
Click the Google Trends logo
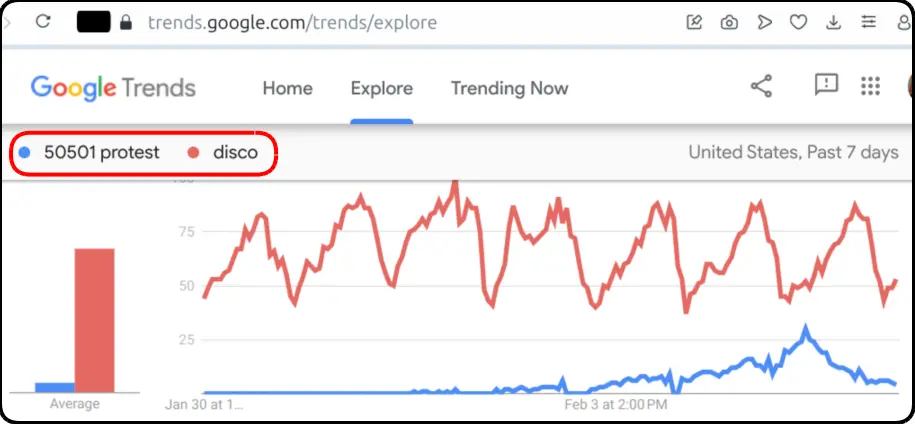113,88
